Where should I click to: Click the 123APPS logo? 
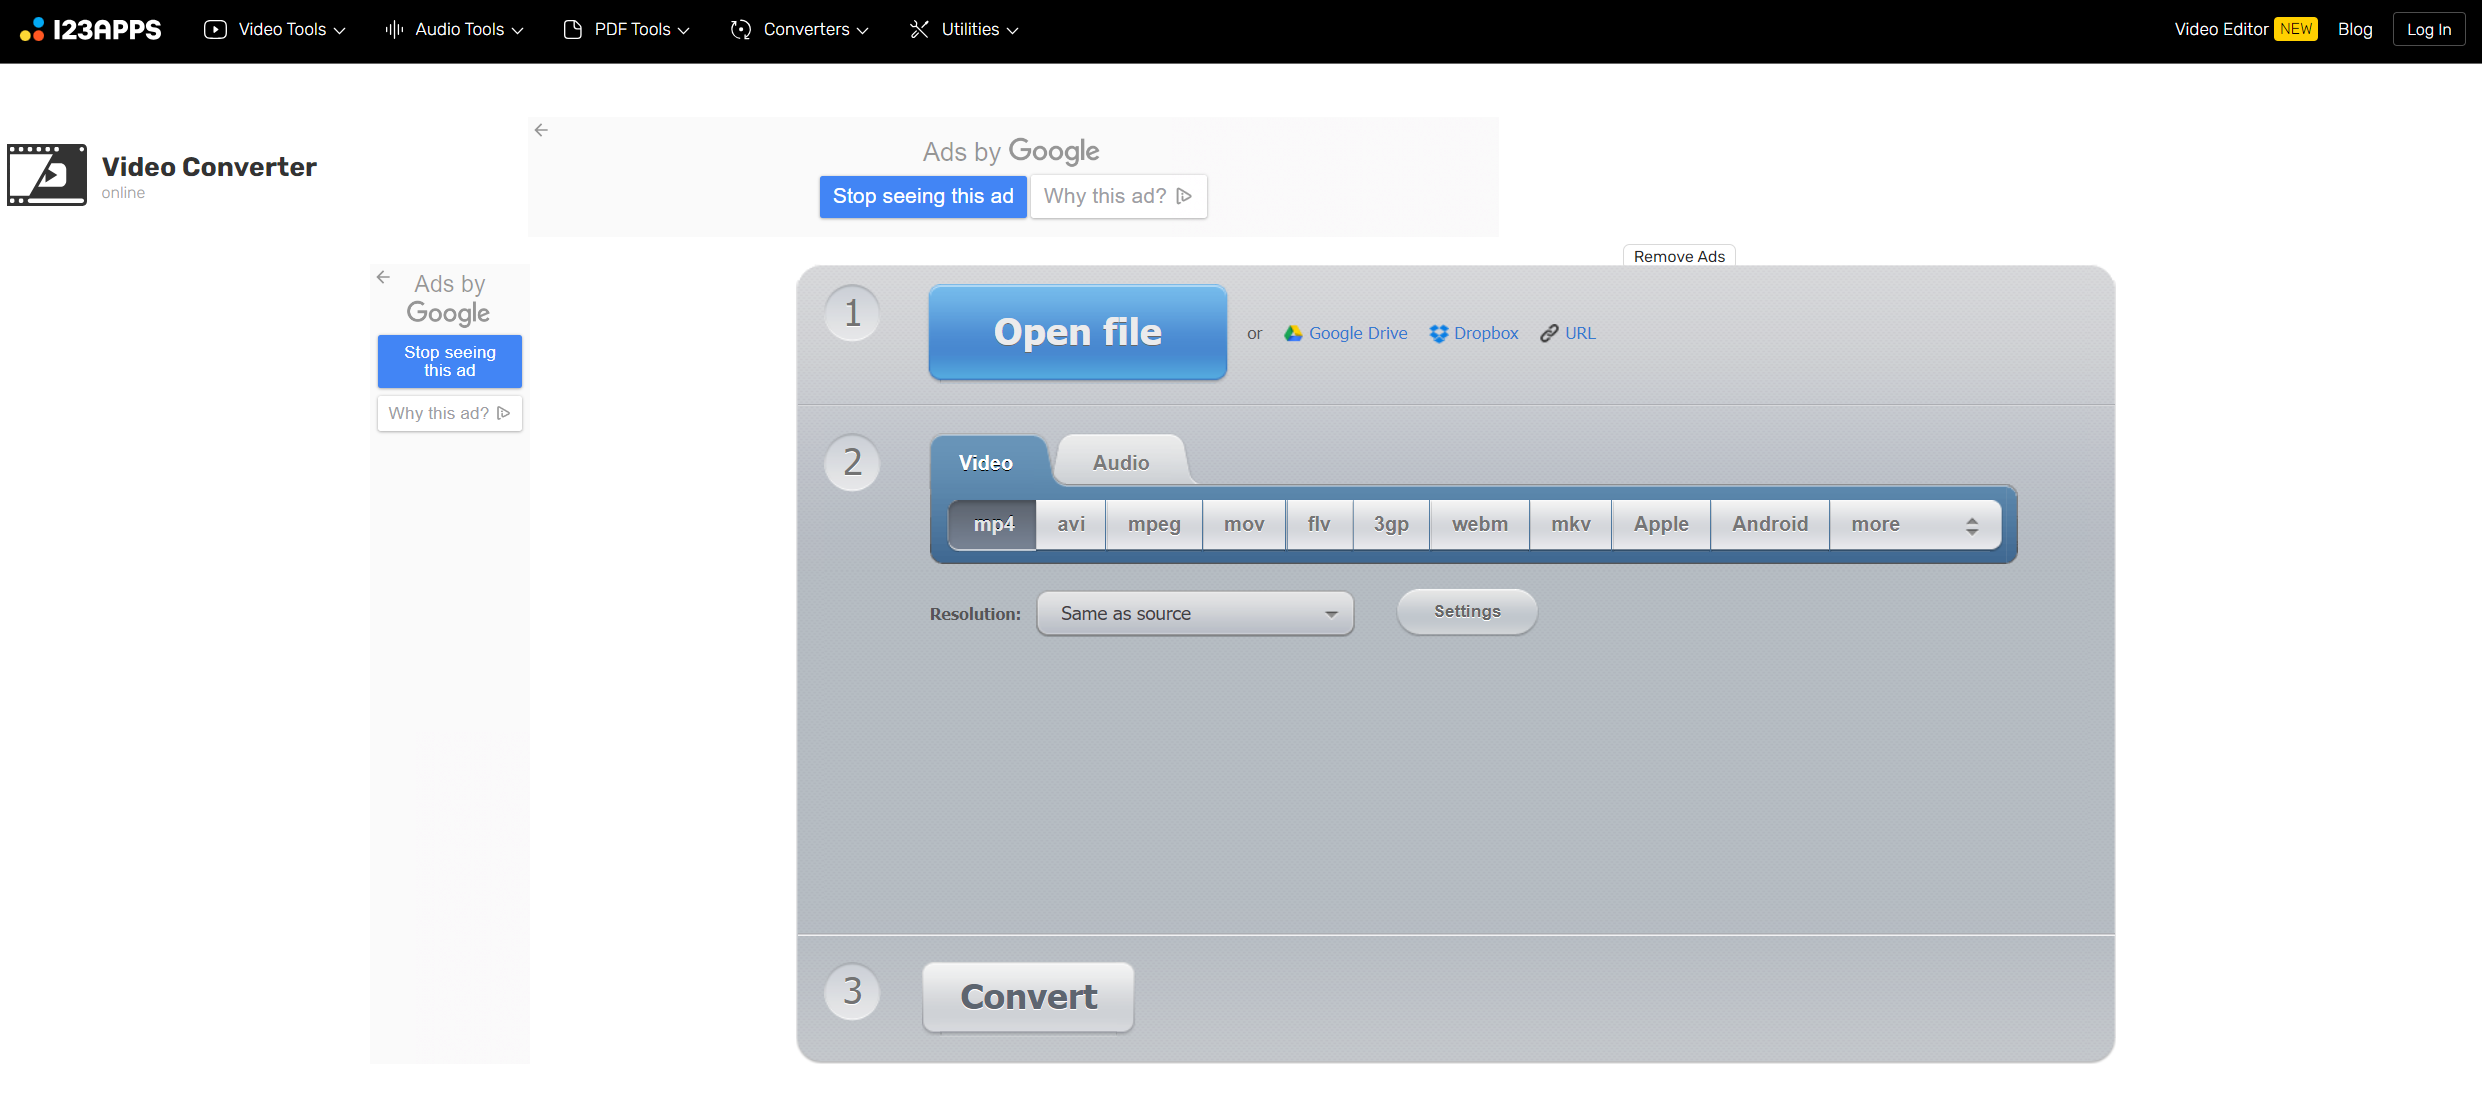(90, 29)
